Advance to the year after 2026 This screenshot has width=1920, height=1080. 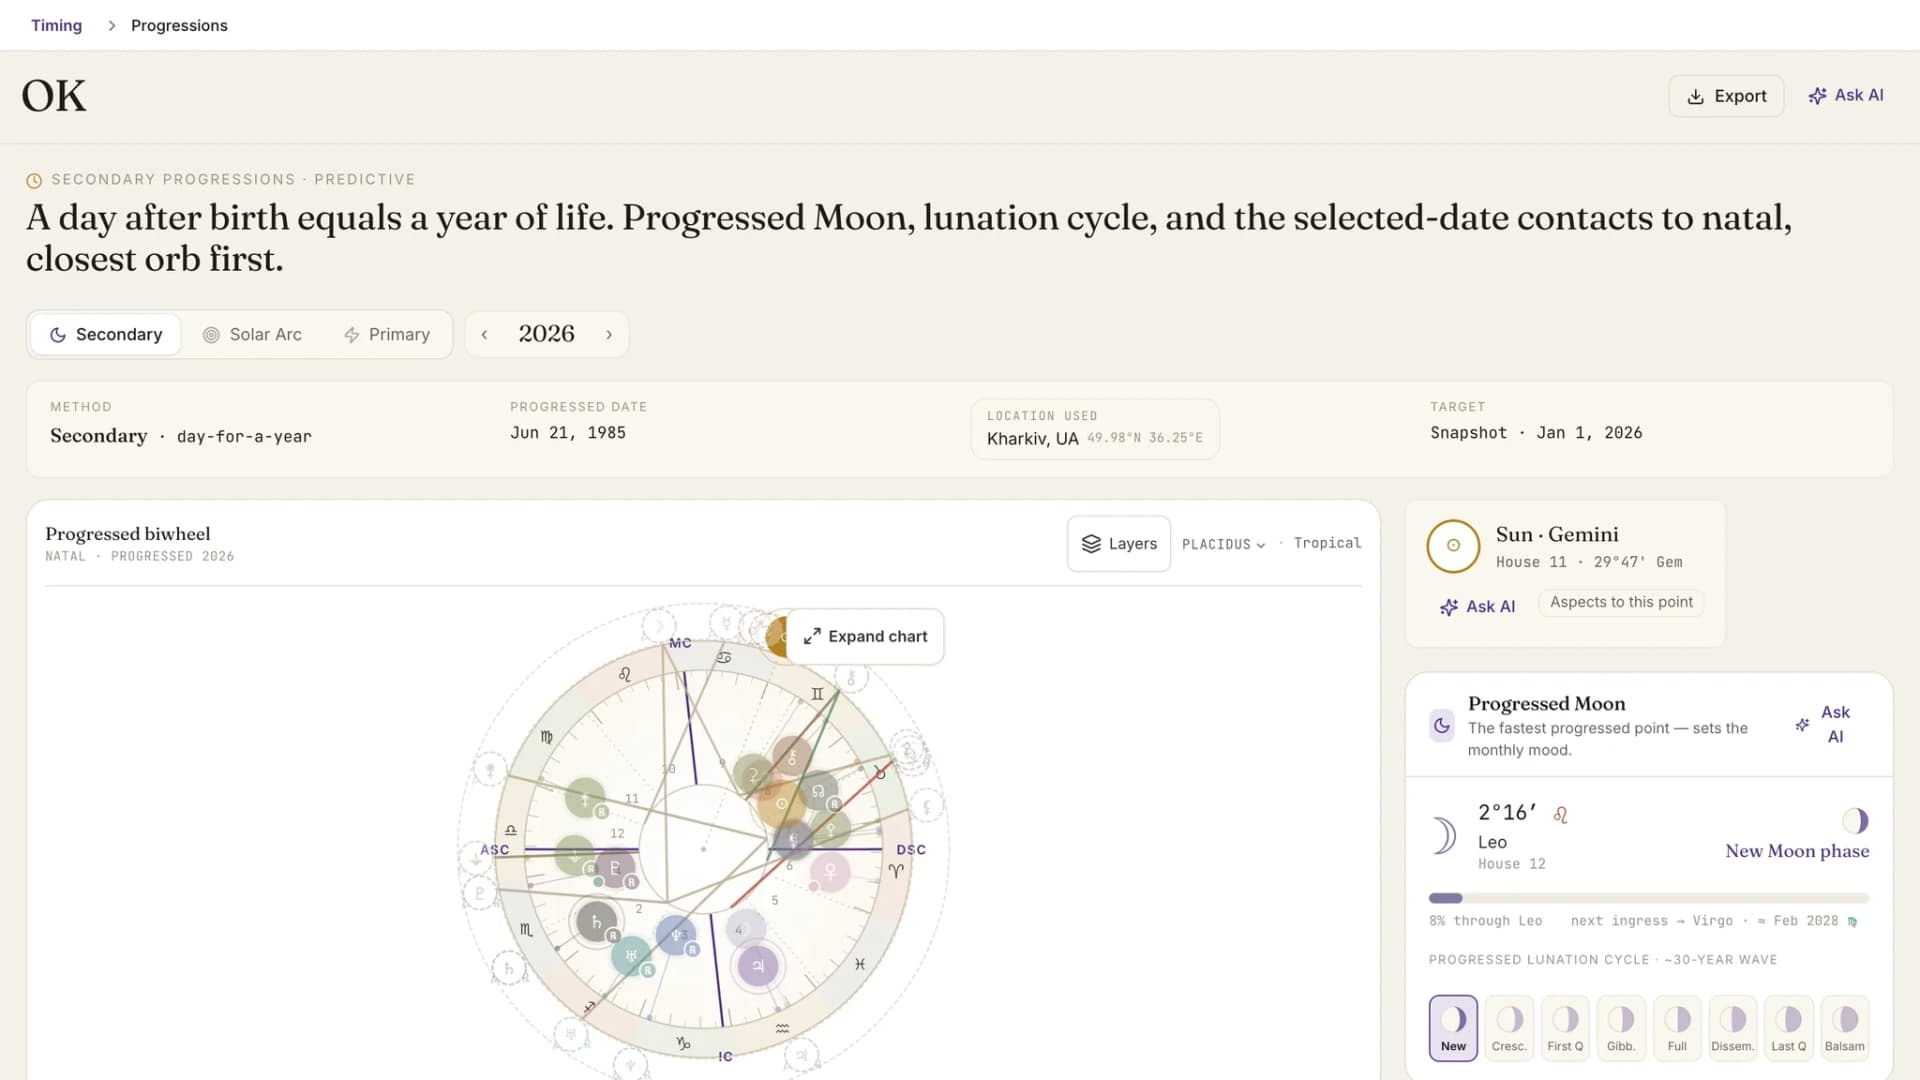[609, 335]
